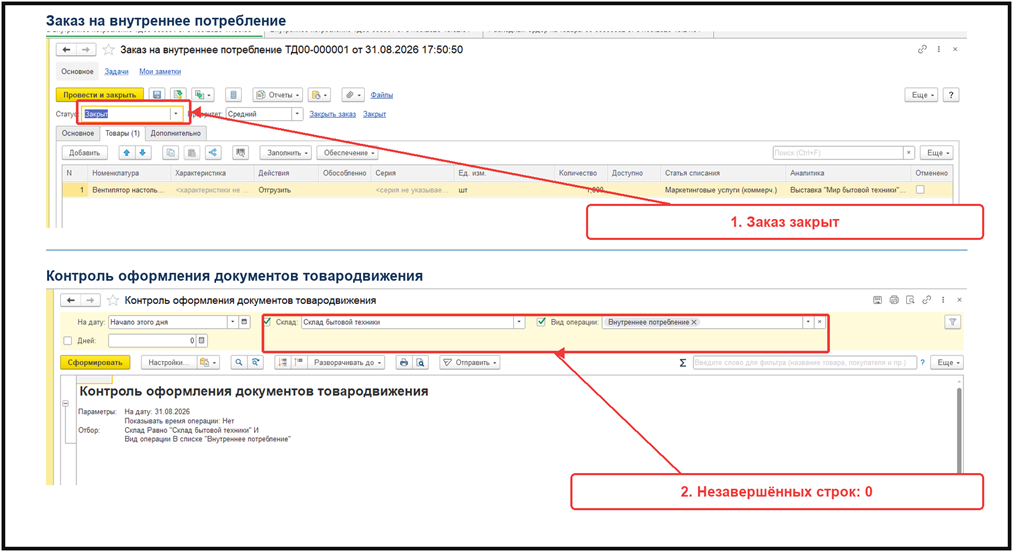Toggle the Отменено checkbox in the first row
This screenshot has height=552, width=1013.
(x=920, y=190)
